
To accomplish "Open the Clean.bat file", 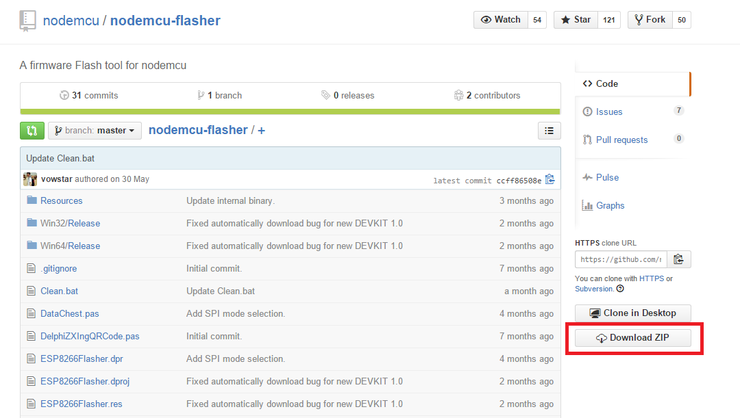I will click(x=59, y=291).
